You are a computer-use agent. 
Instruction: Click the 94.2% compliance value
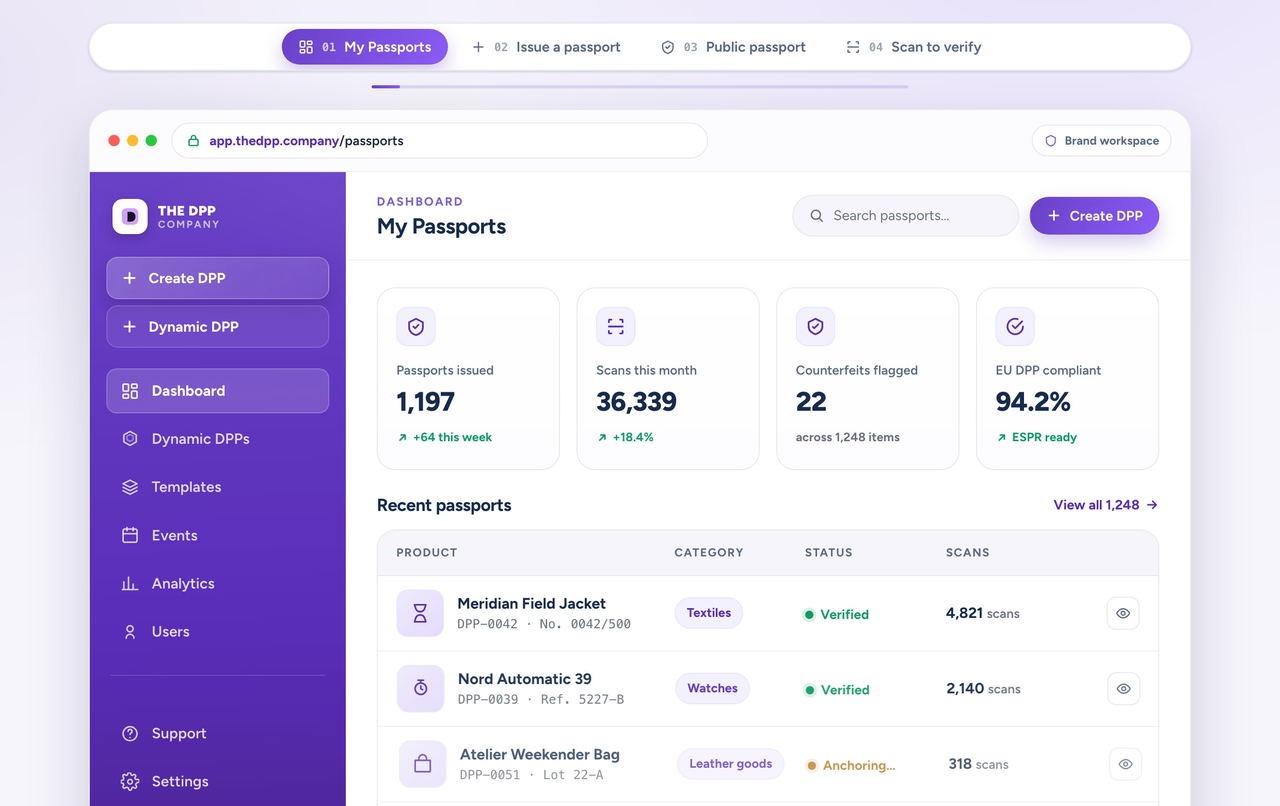[1033, 402]
